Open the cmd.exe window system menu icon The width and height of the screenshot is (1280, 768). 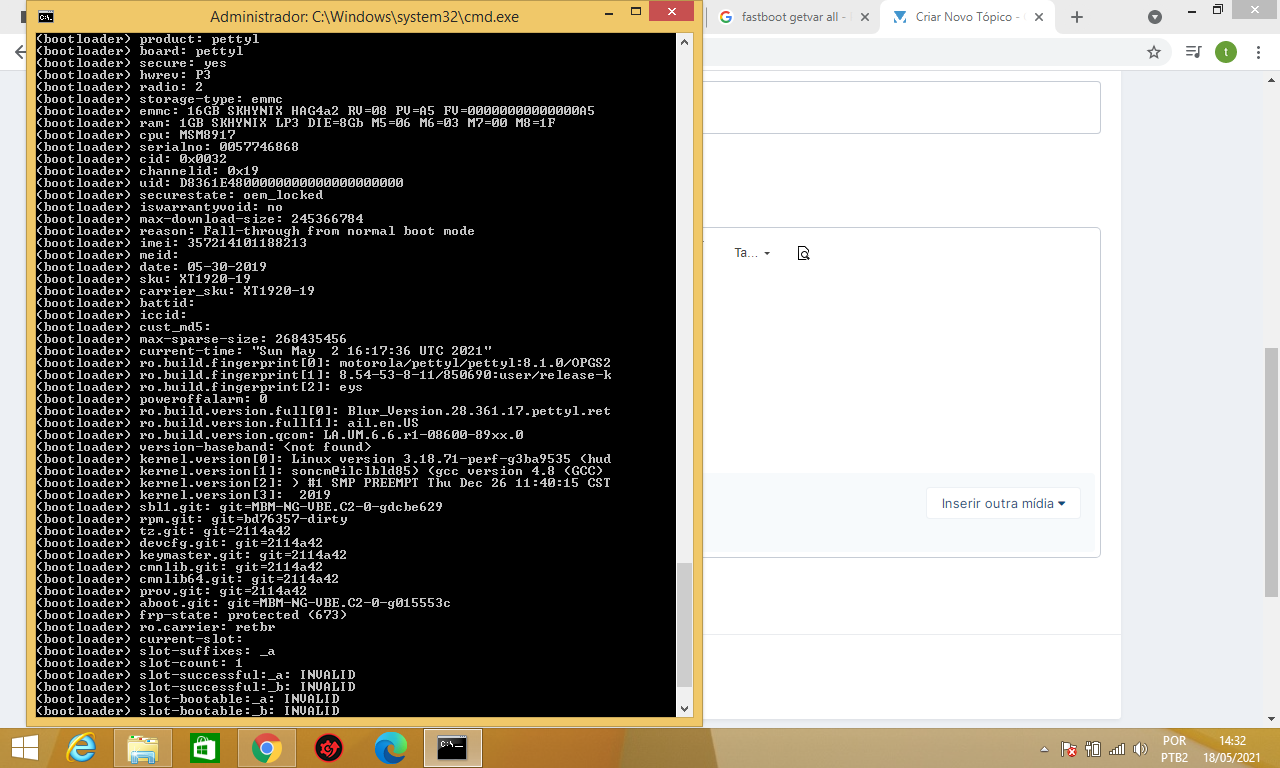46,16
